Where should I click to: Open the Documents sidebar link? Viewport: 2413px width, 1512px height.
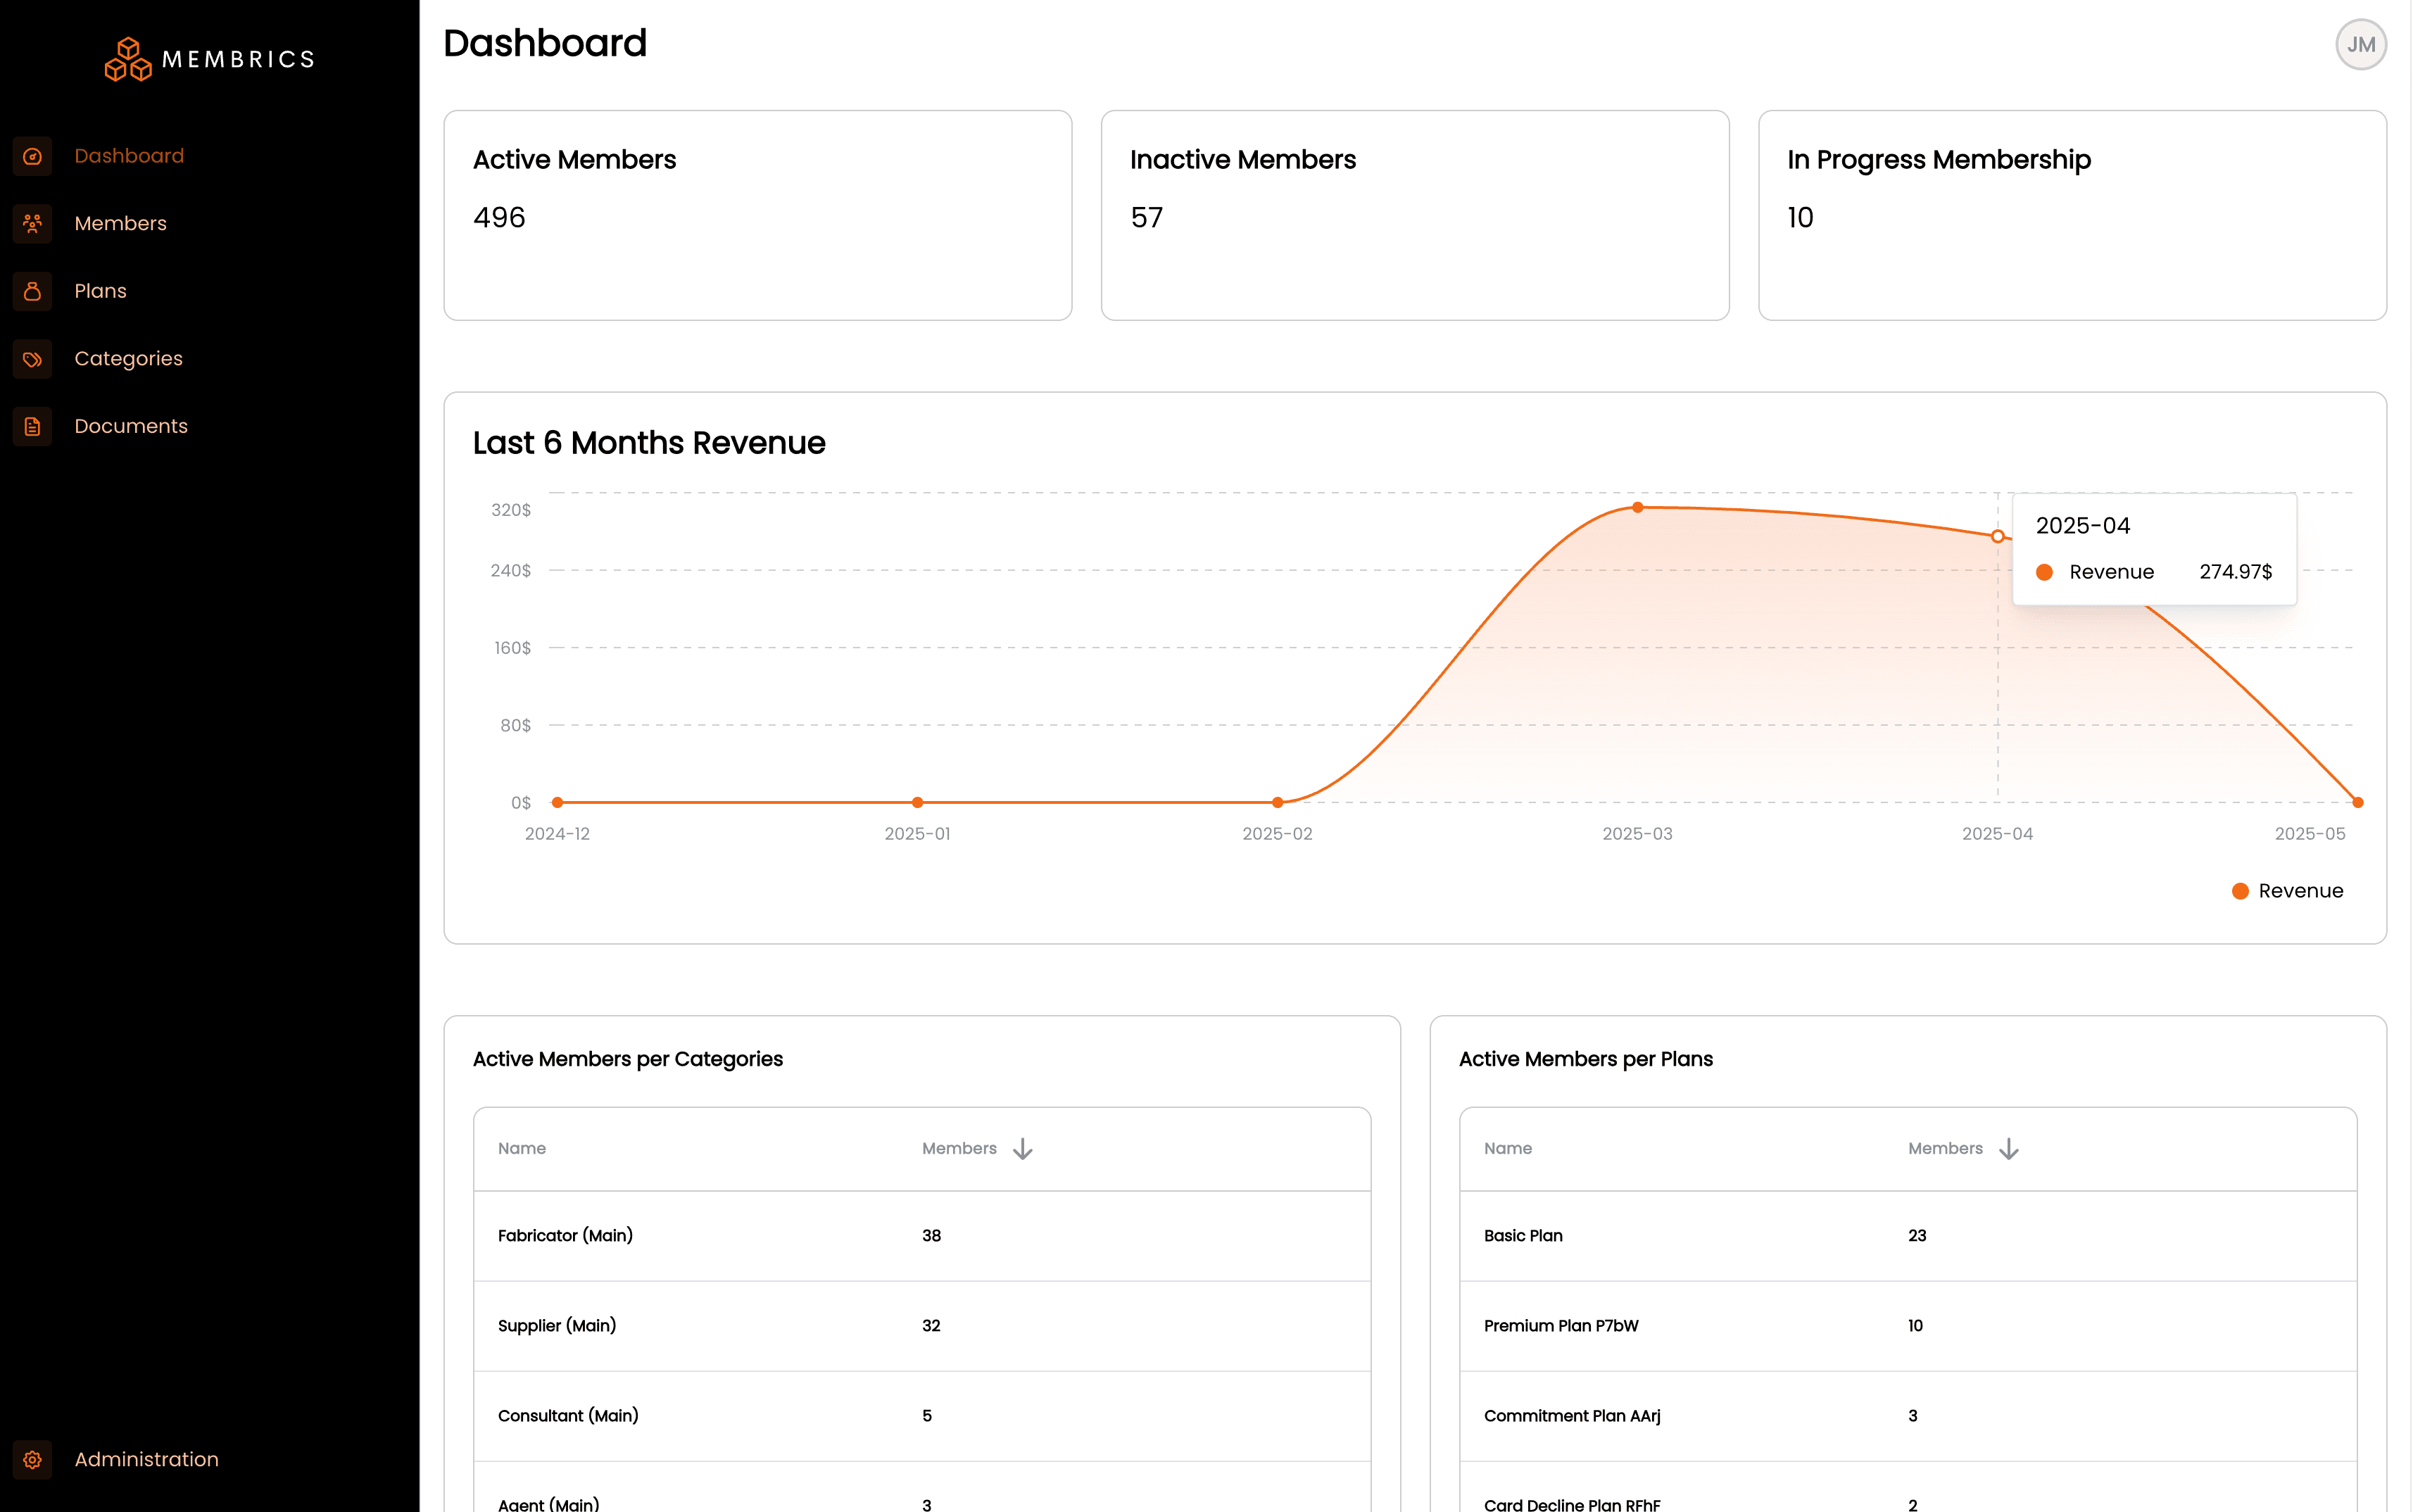[x=130, y=426]
